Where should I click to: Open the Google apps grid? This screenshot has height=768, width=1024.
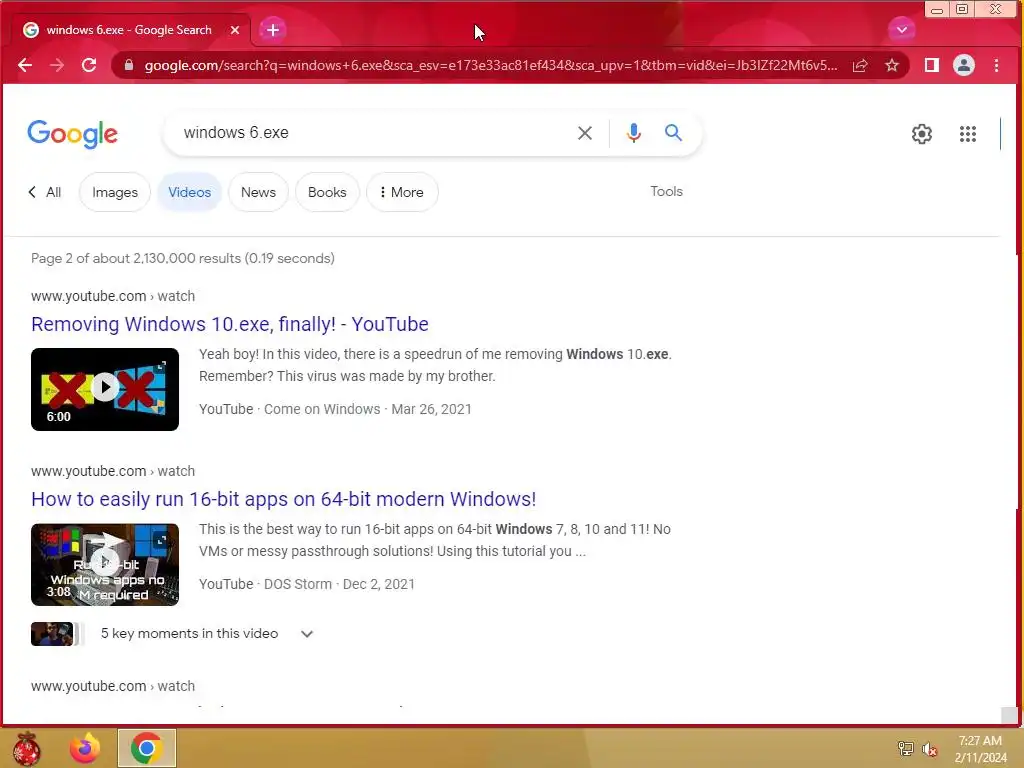point(968,134)
